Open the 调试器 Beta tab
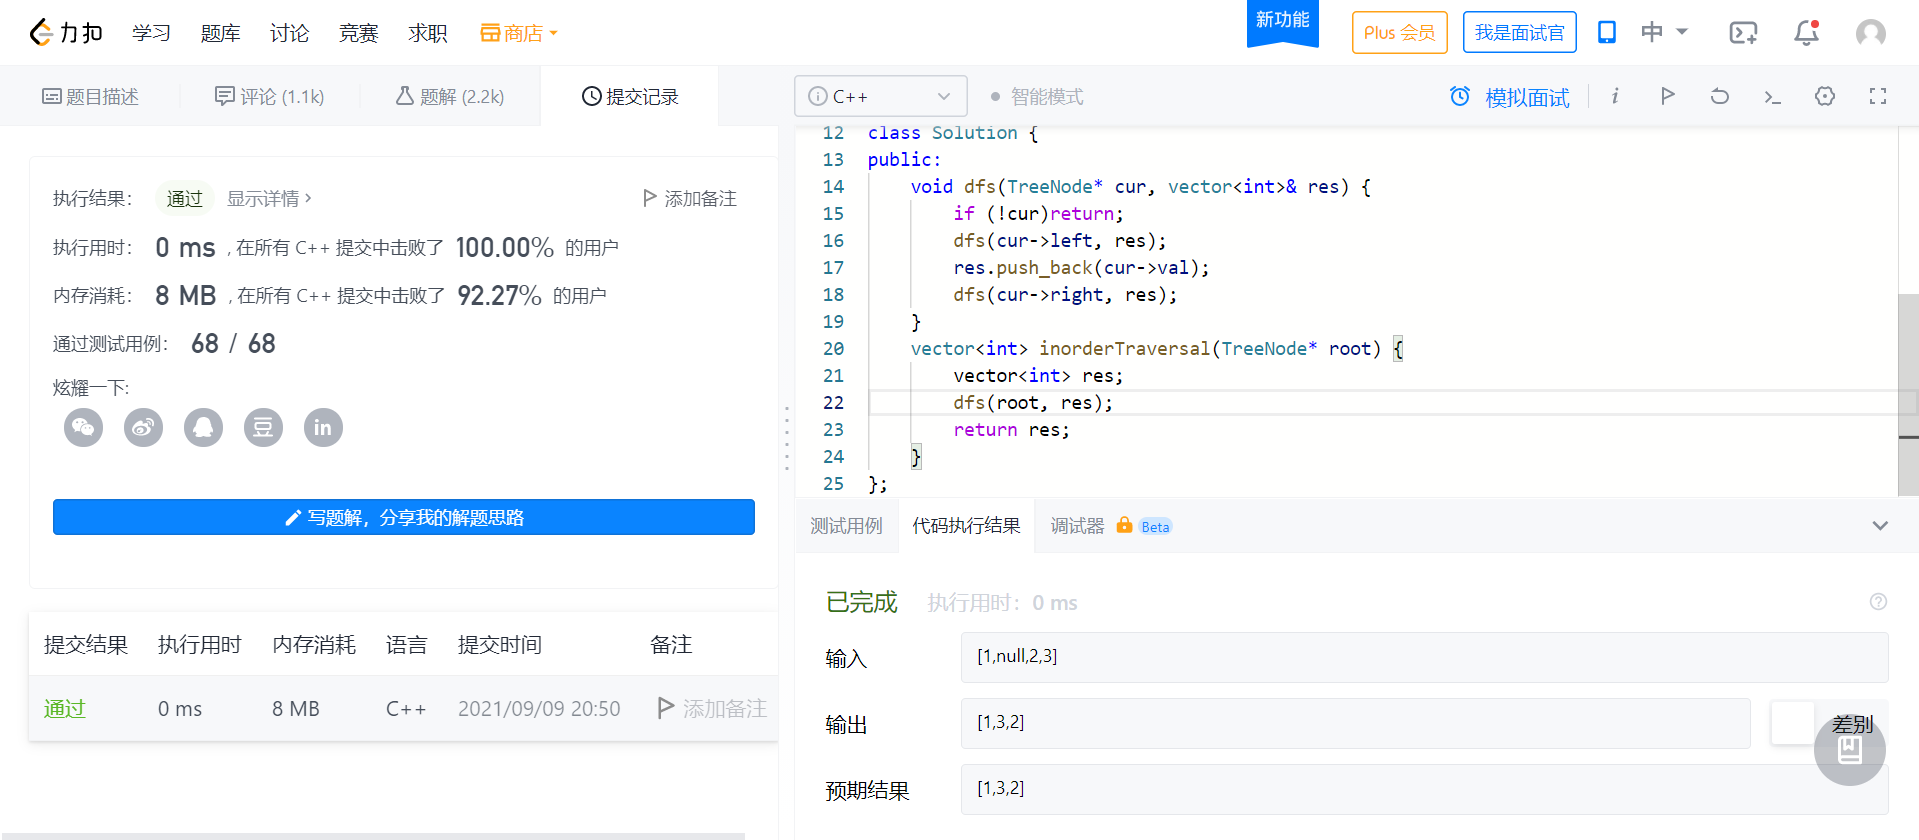Viewport: 1919px width, 840px height. tap(1111, 526)
